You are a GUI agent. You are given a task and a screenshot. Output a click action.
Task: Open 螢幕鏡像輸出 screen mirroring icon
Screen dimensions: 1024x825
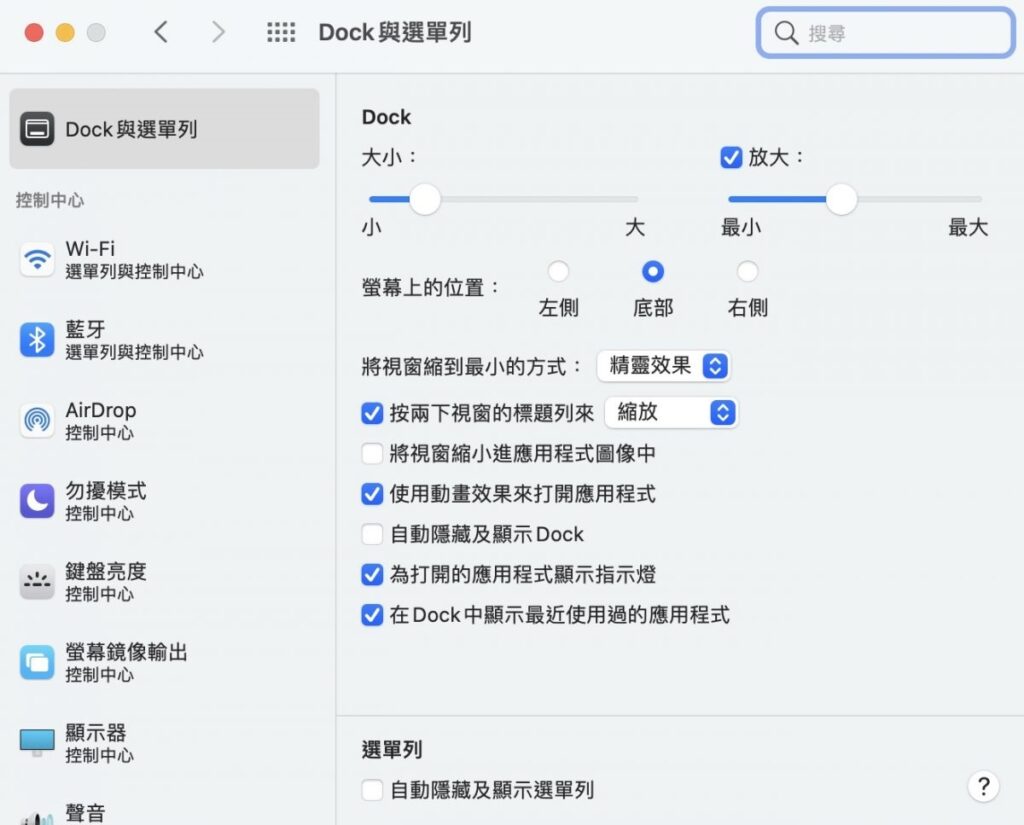[37, 662]
